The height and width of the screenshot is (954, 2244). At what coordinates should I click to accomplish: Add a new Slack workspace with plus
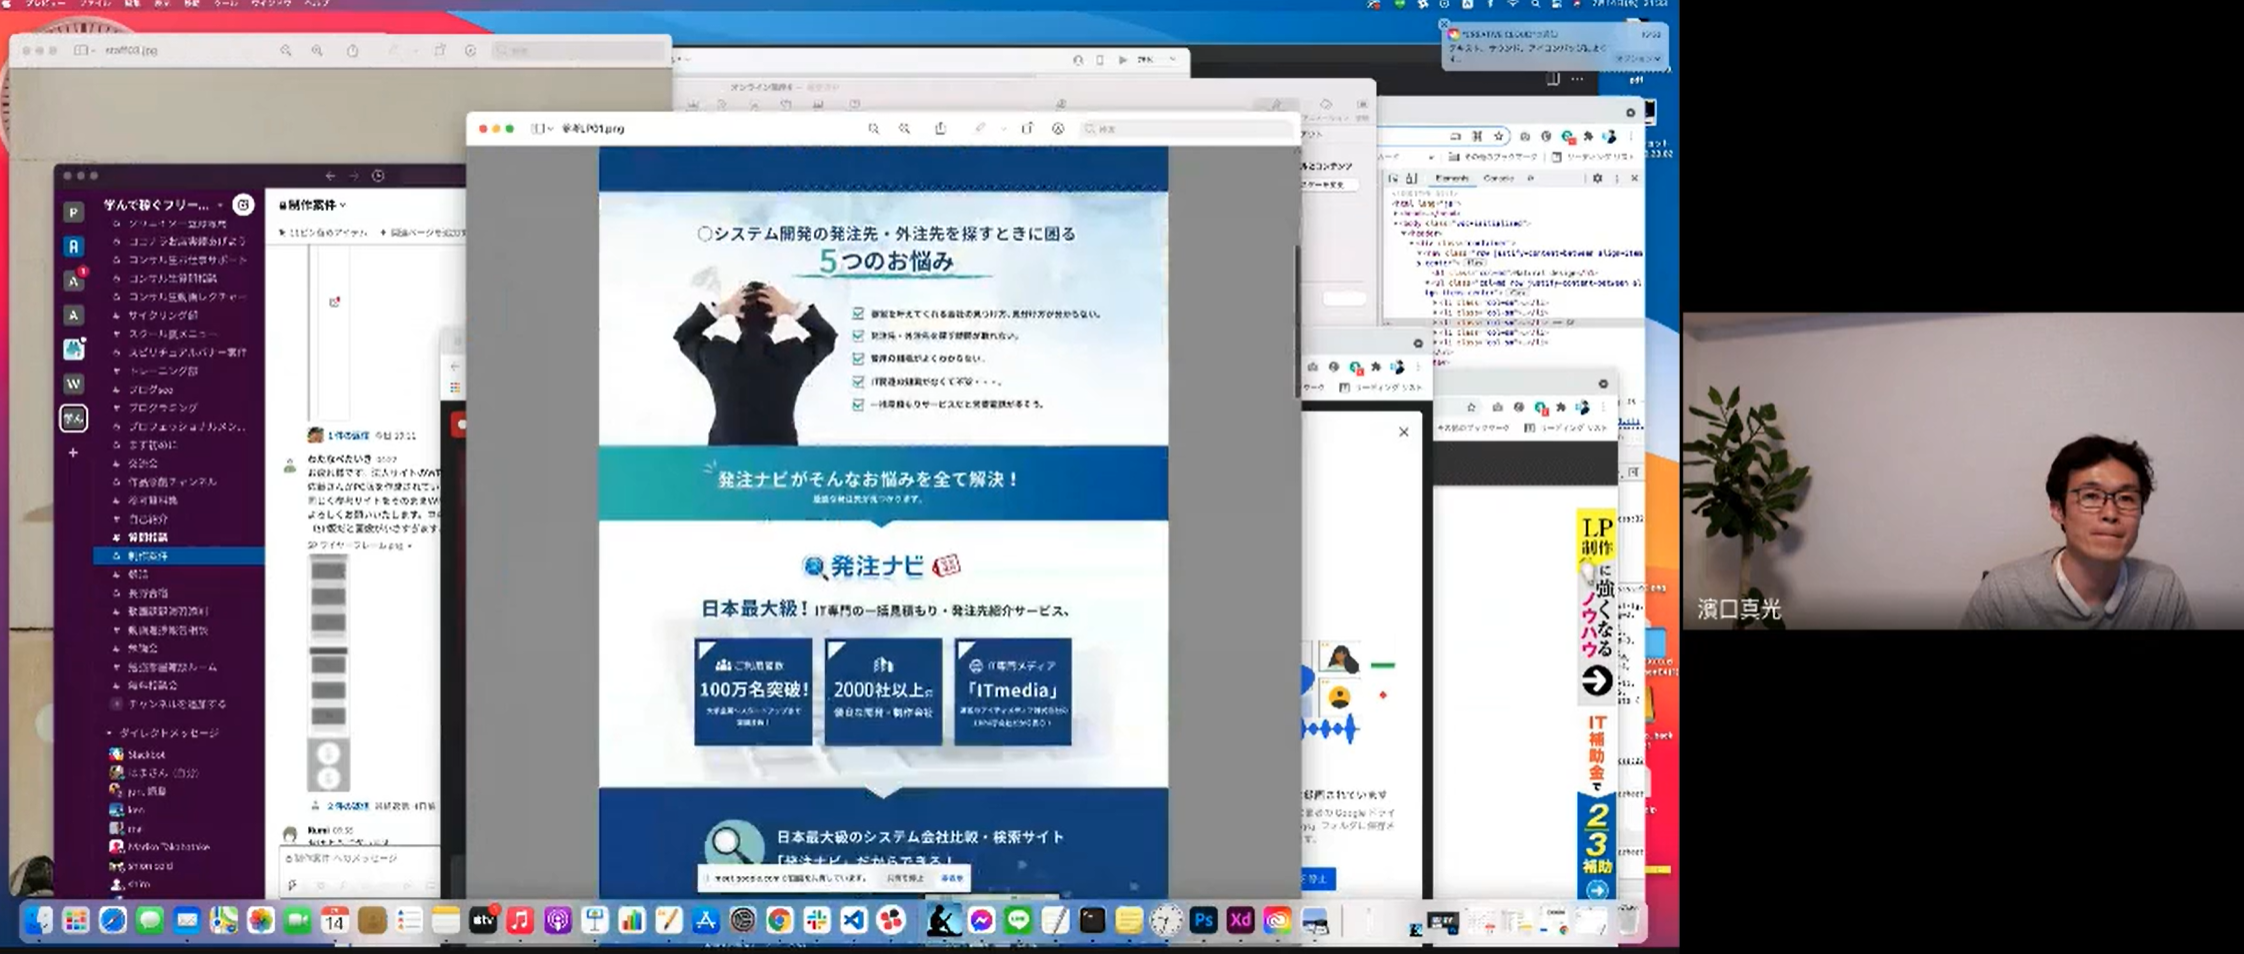tap(73, 453)
